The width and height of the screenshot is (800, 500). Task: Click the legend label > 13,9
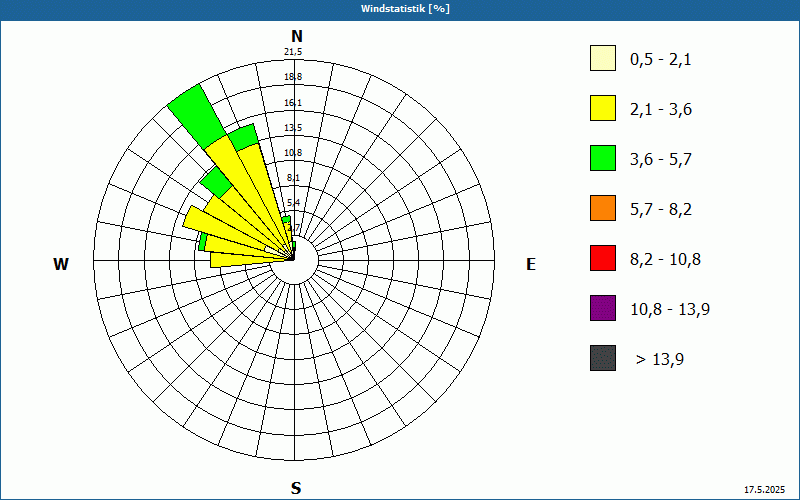click(660, 360)
